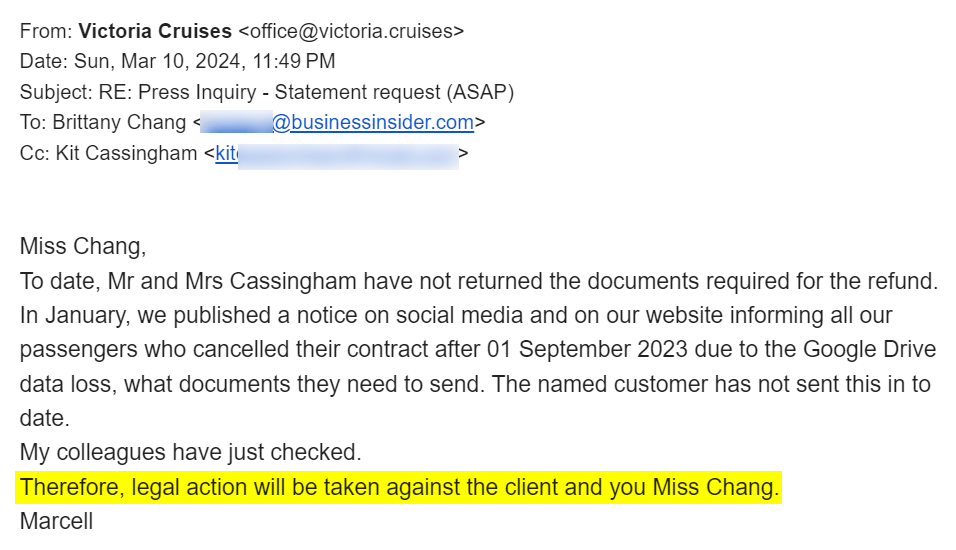
Task: Click the line "My colleagues have just checked."
Action: click(190, 452)
